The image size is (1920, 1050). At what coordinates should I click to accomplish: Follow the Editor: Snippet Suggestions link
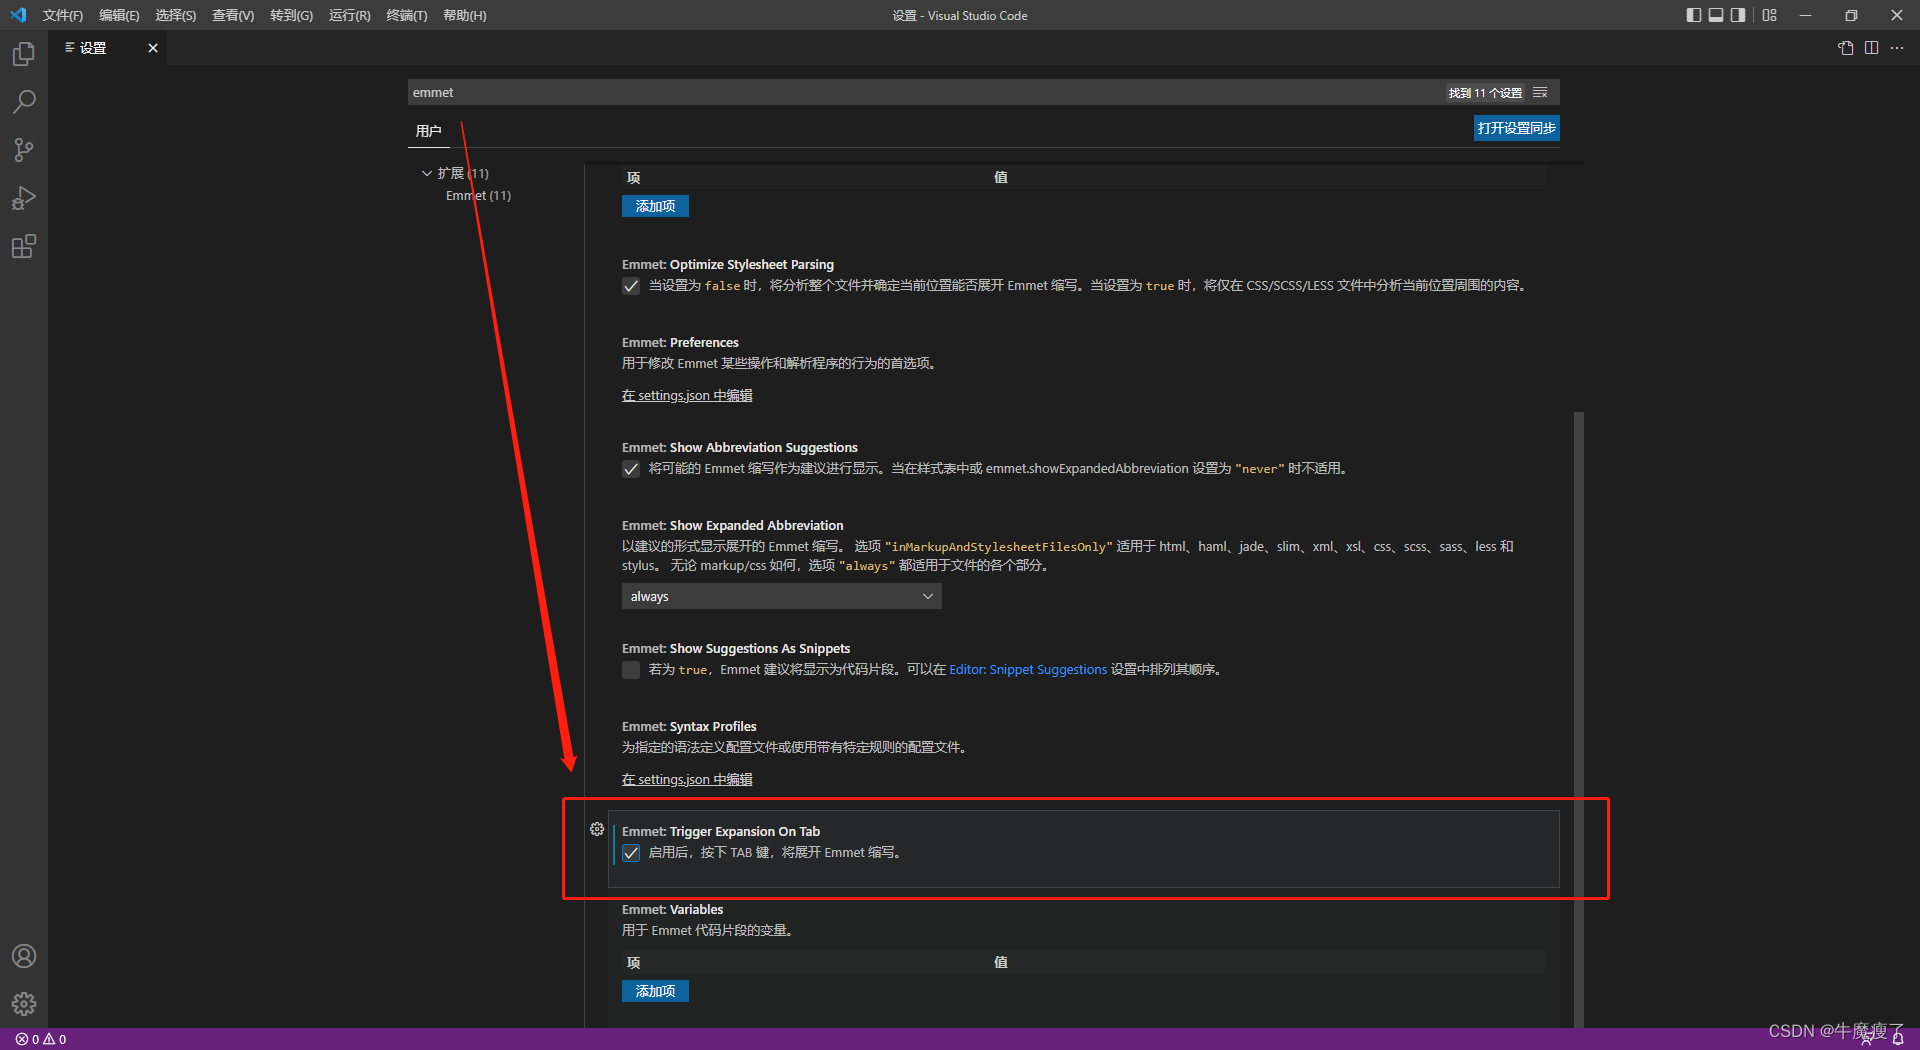1028,670
